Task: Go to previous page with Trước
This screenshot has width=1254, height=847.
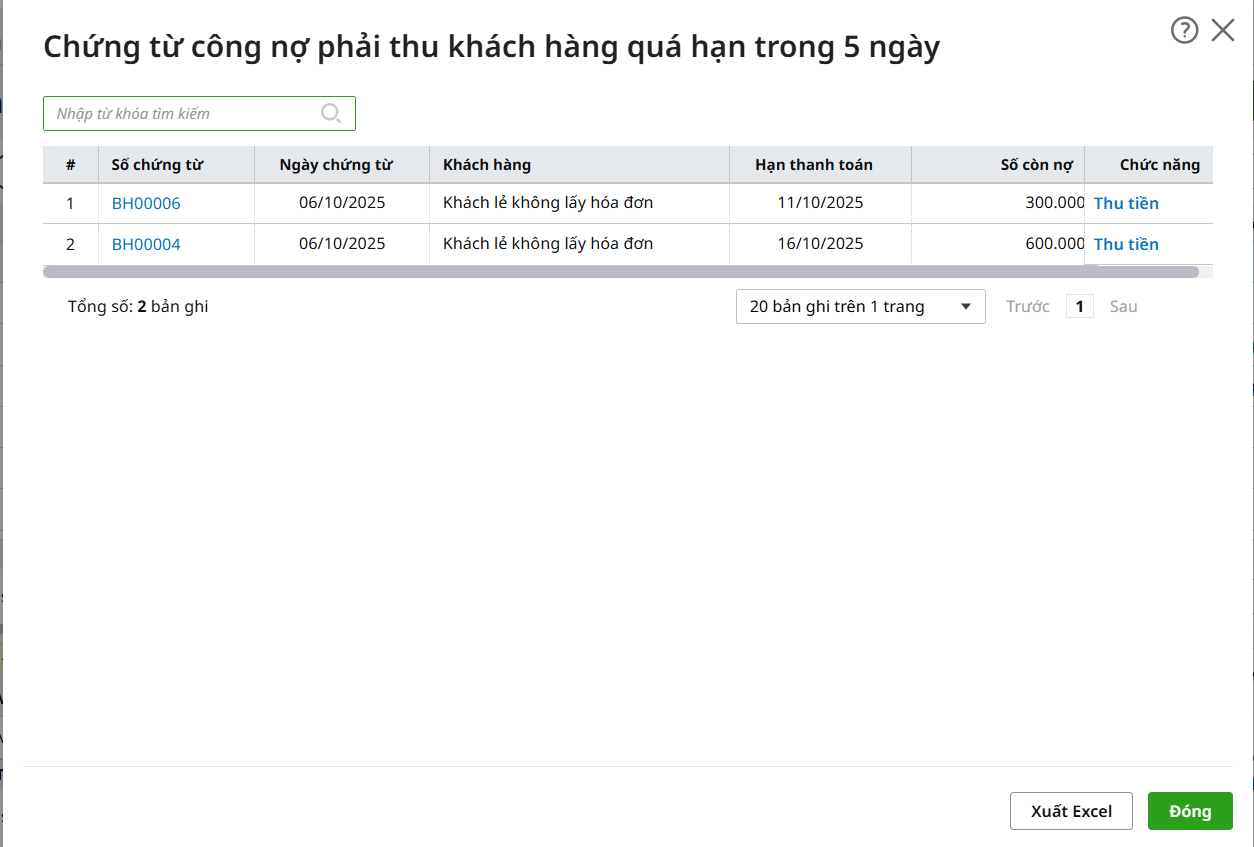Action: (1027, 307)
